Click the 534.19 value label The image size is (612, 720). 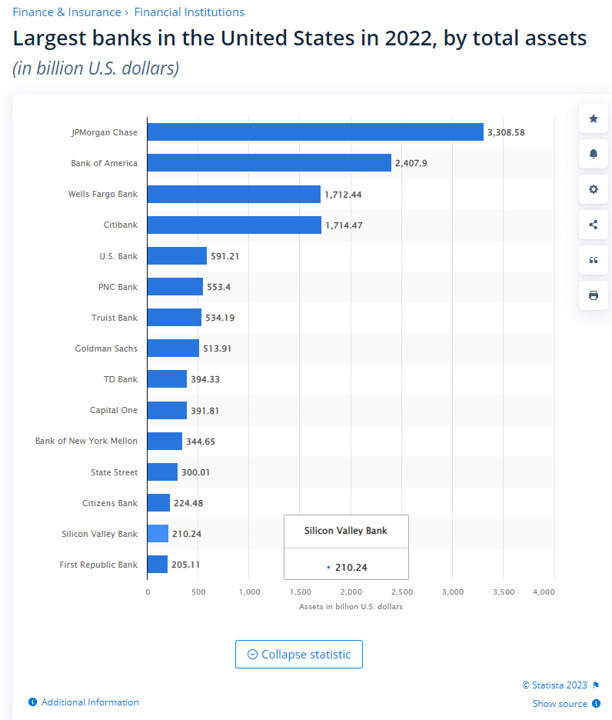(220, 318)
